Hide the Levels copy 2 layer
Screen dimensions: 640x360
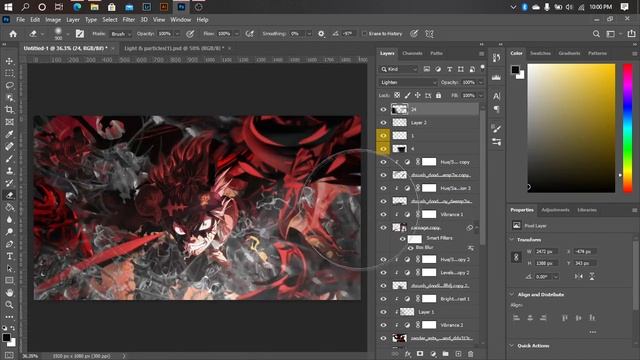(383, 273)
